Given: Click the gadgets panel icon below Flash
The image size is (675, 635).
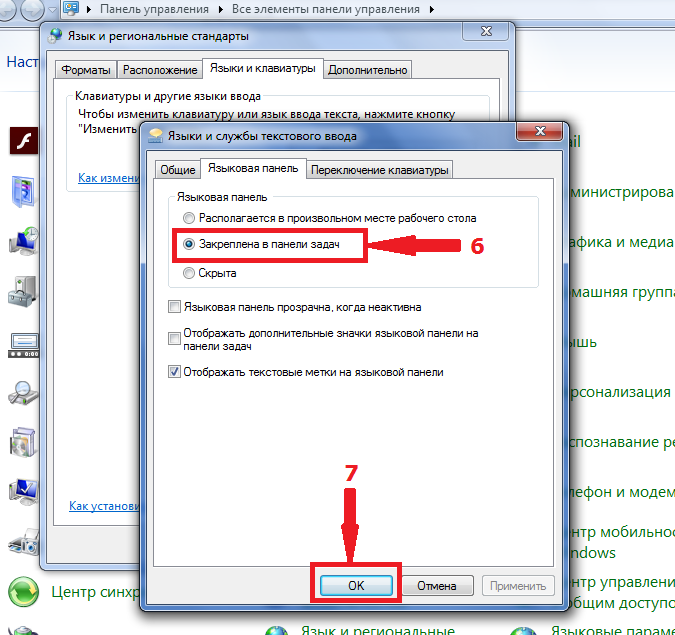Looking at the screenshot, I should tap(23, 191).
